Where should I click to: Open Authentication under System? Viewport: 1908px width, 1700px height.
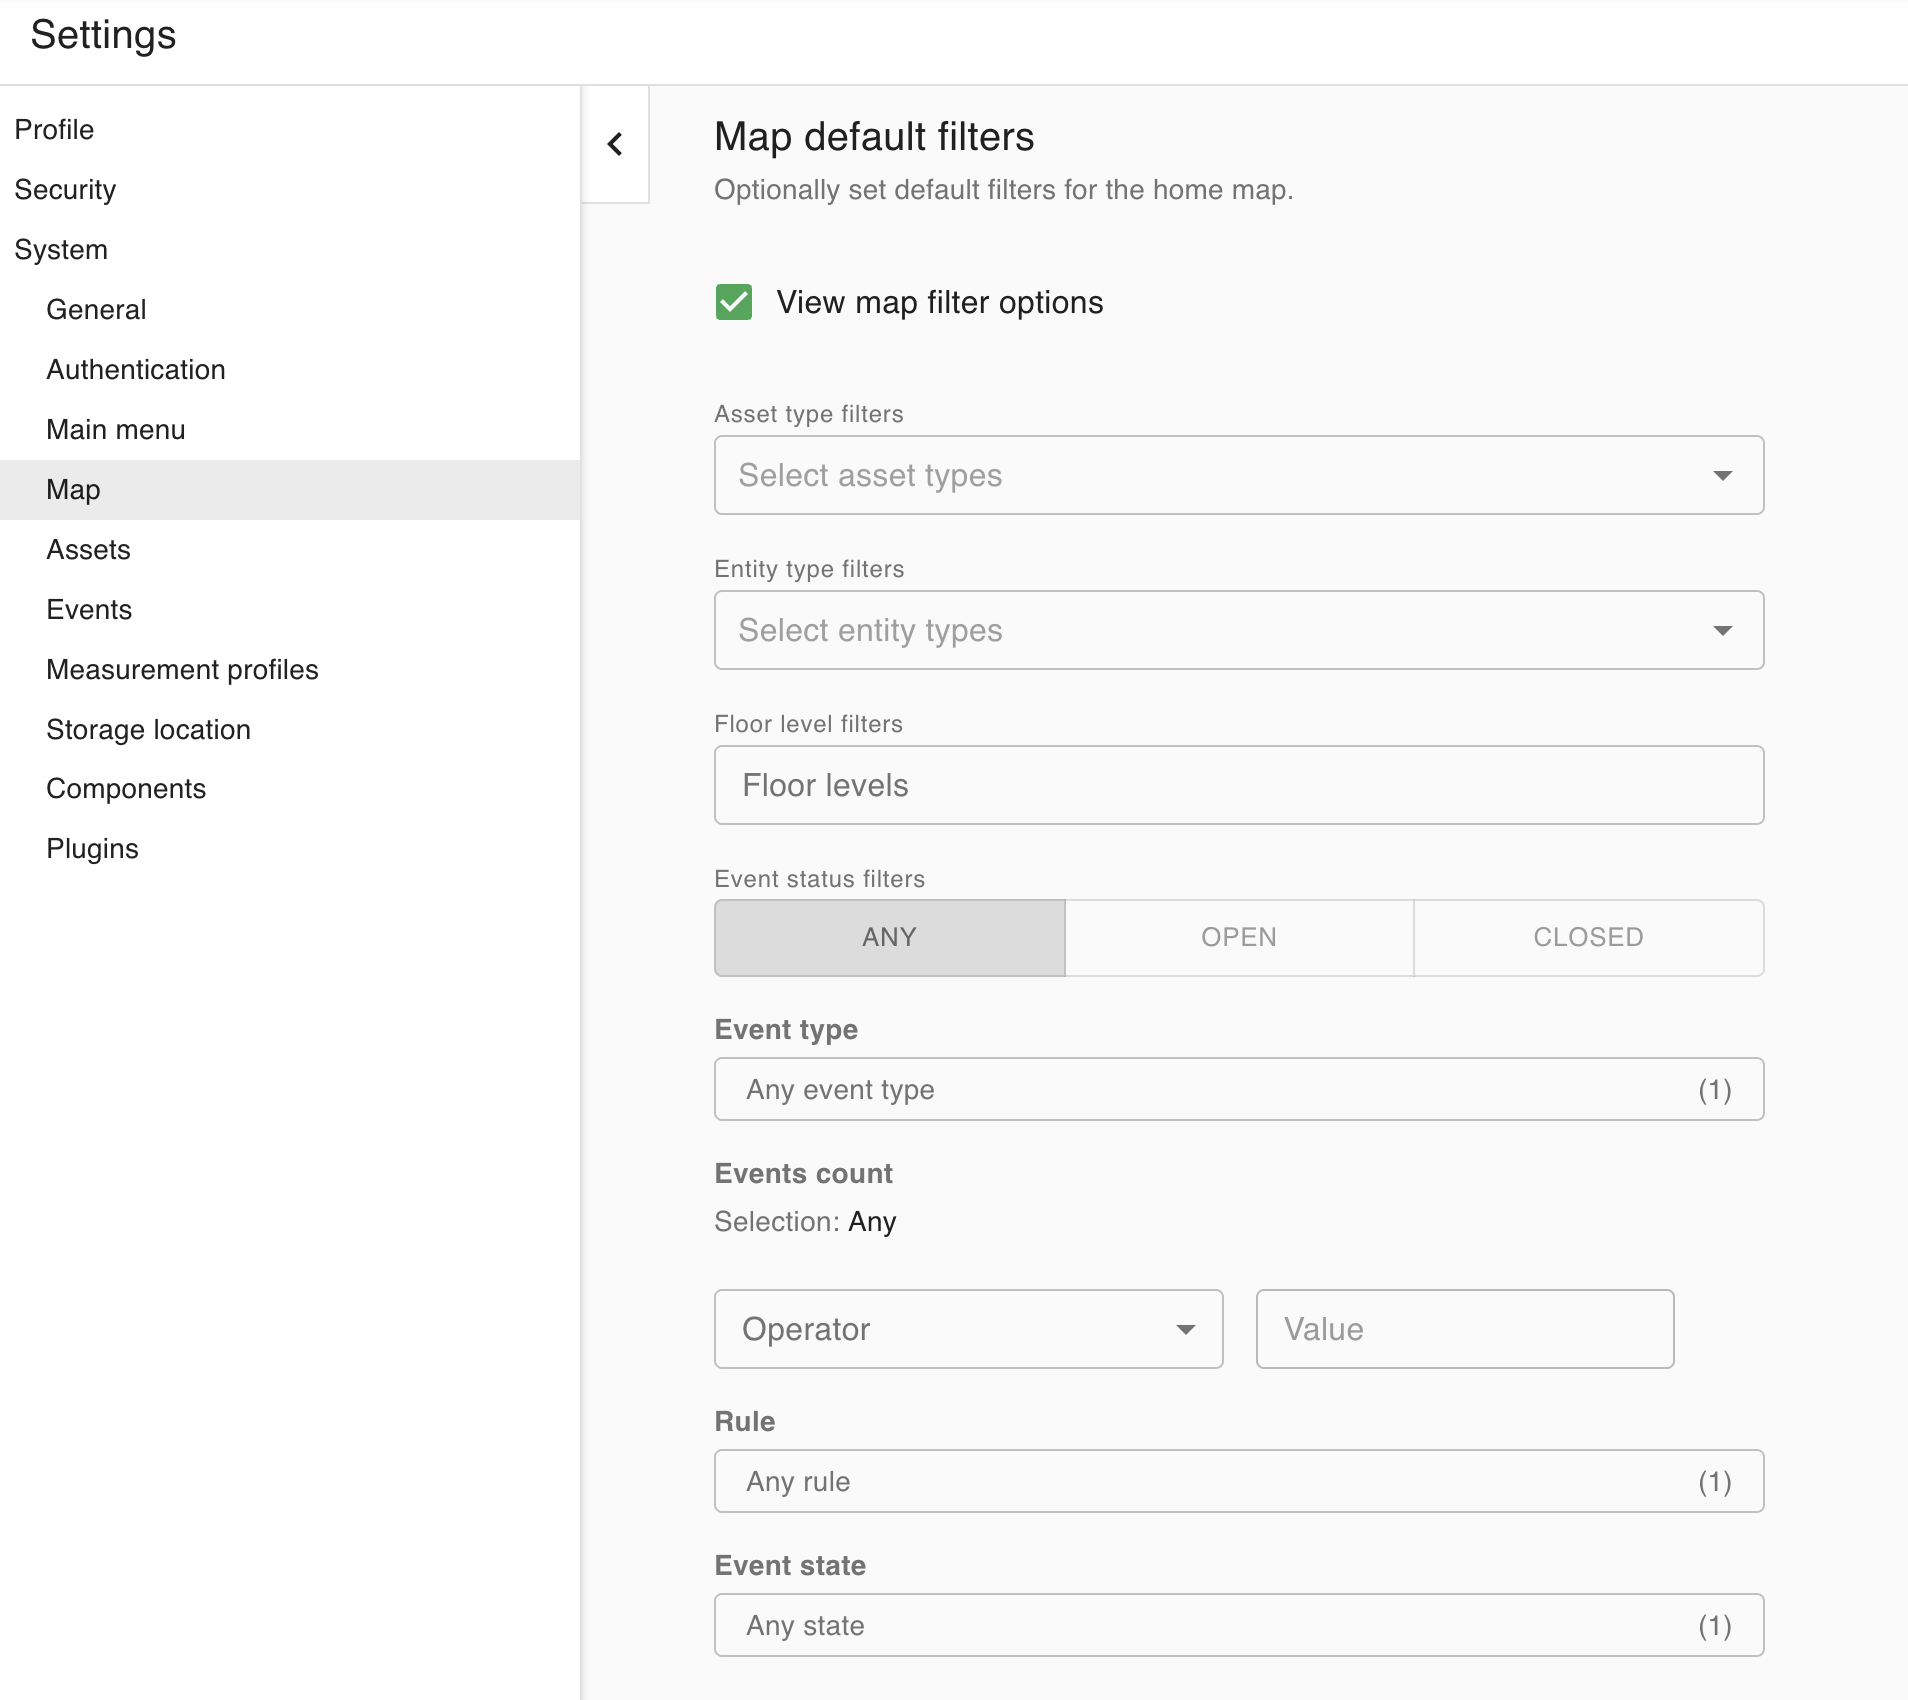point(136,370)
